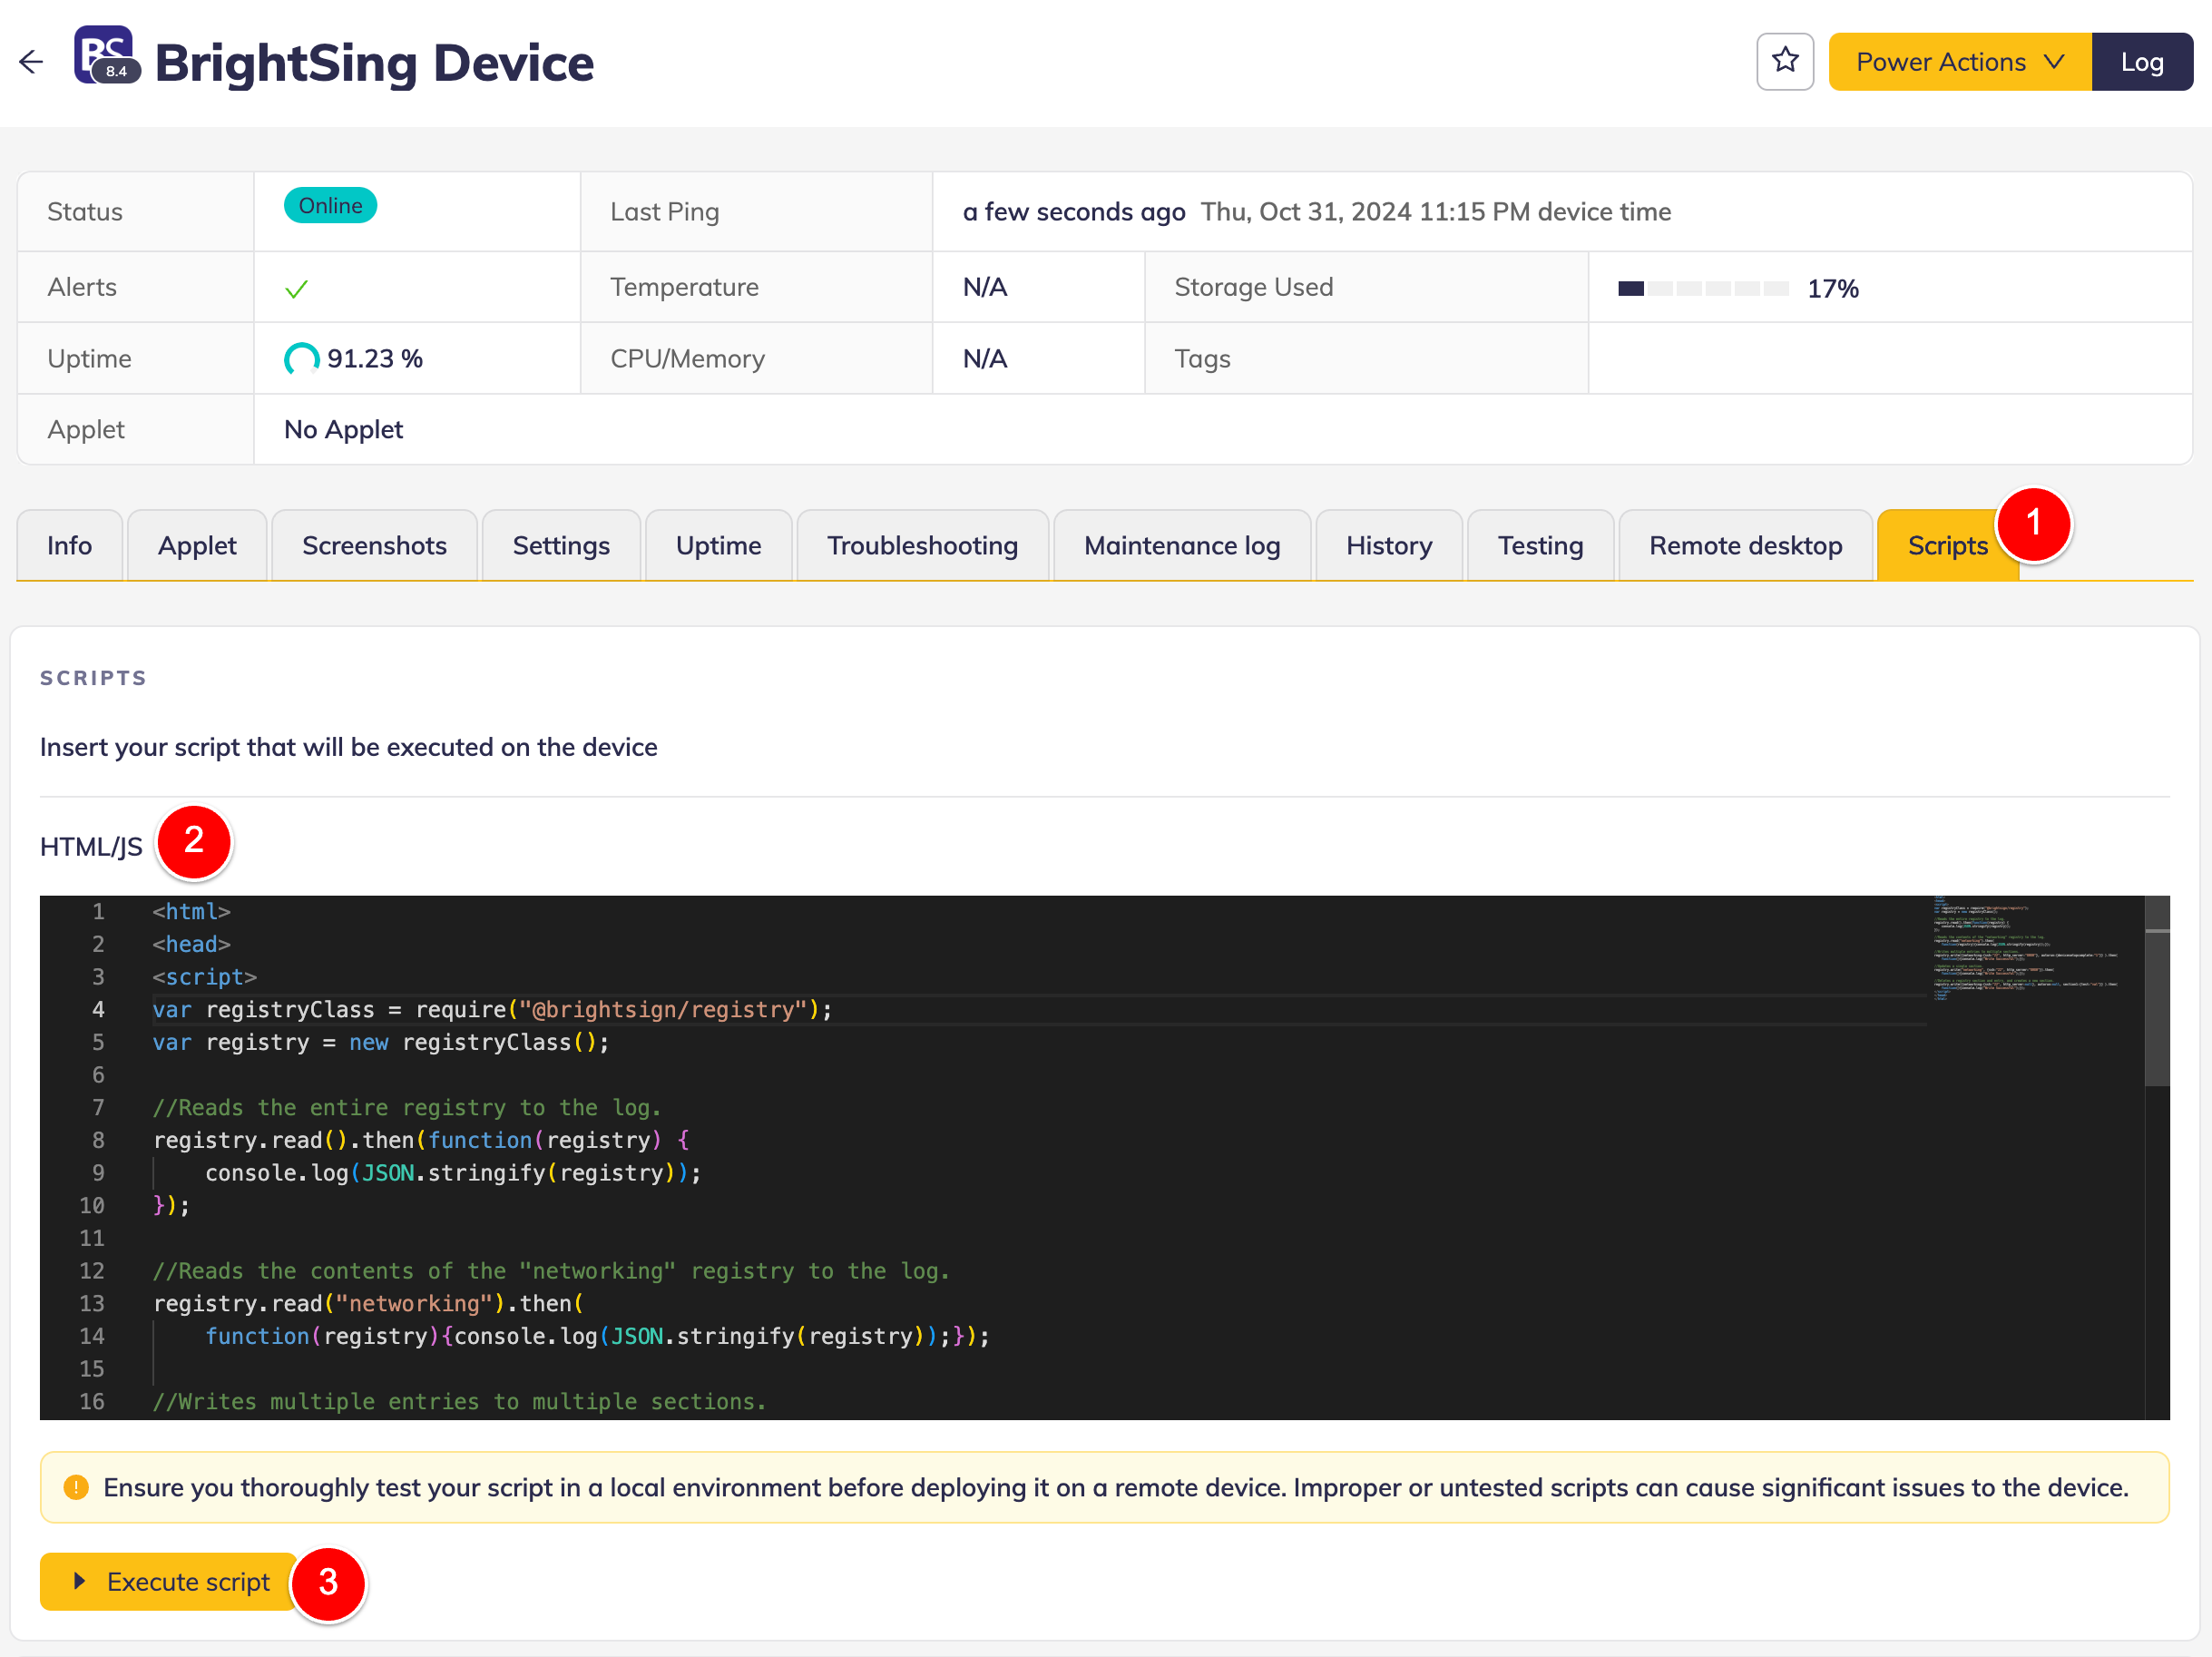Click the play triangle on Execute script
Screen dimensions: 2212x1657
click(80, 1581)
